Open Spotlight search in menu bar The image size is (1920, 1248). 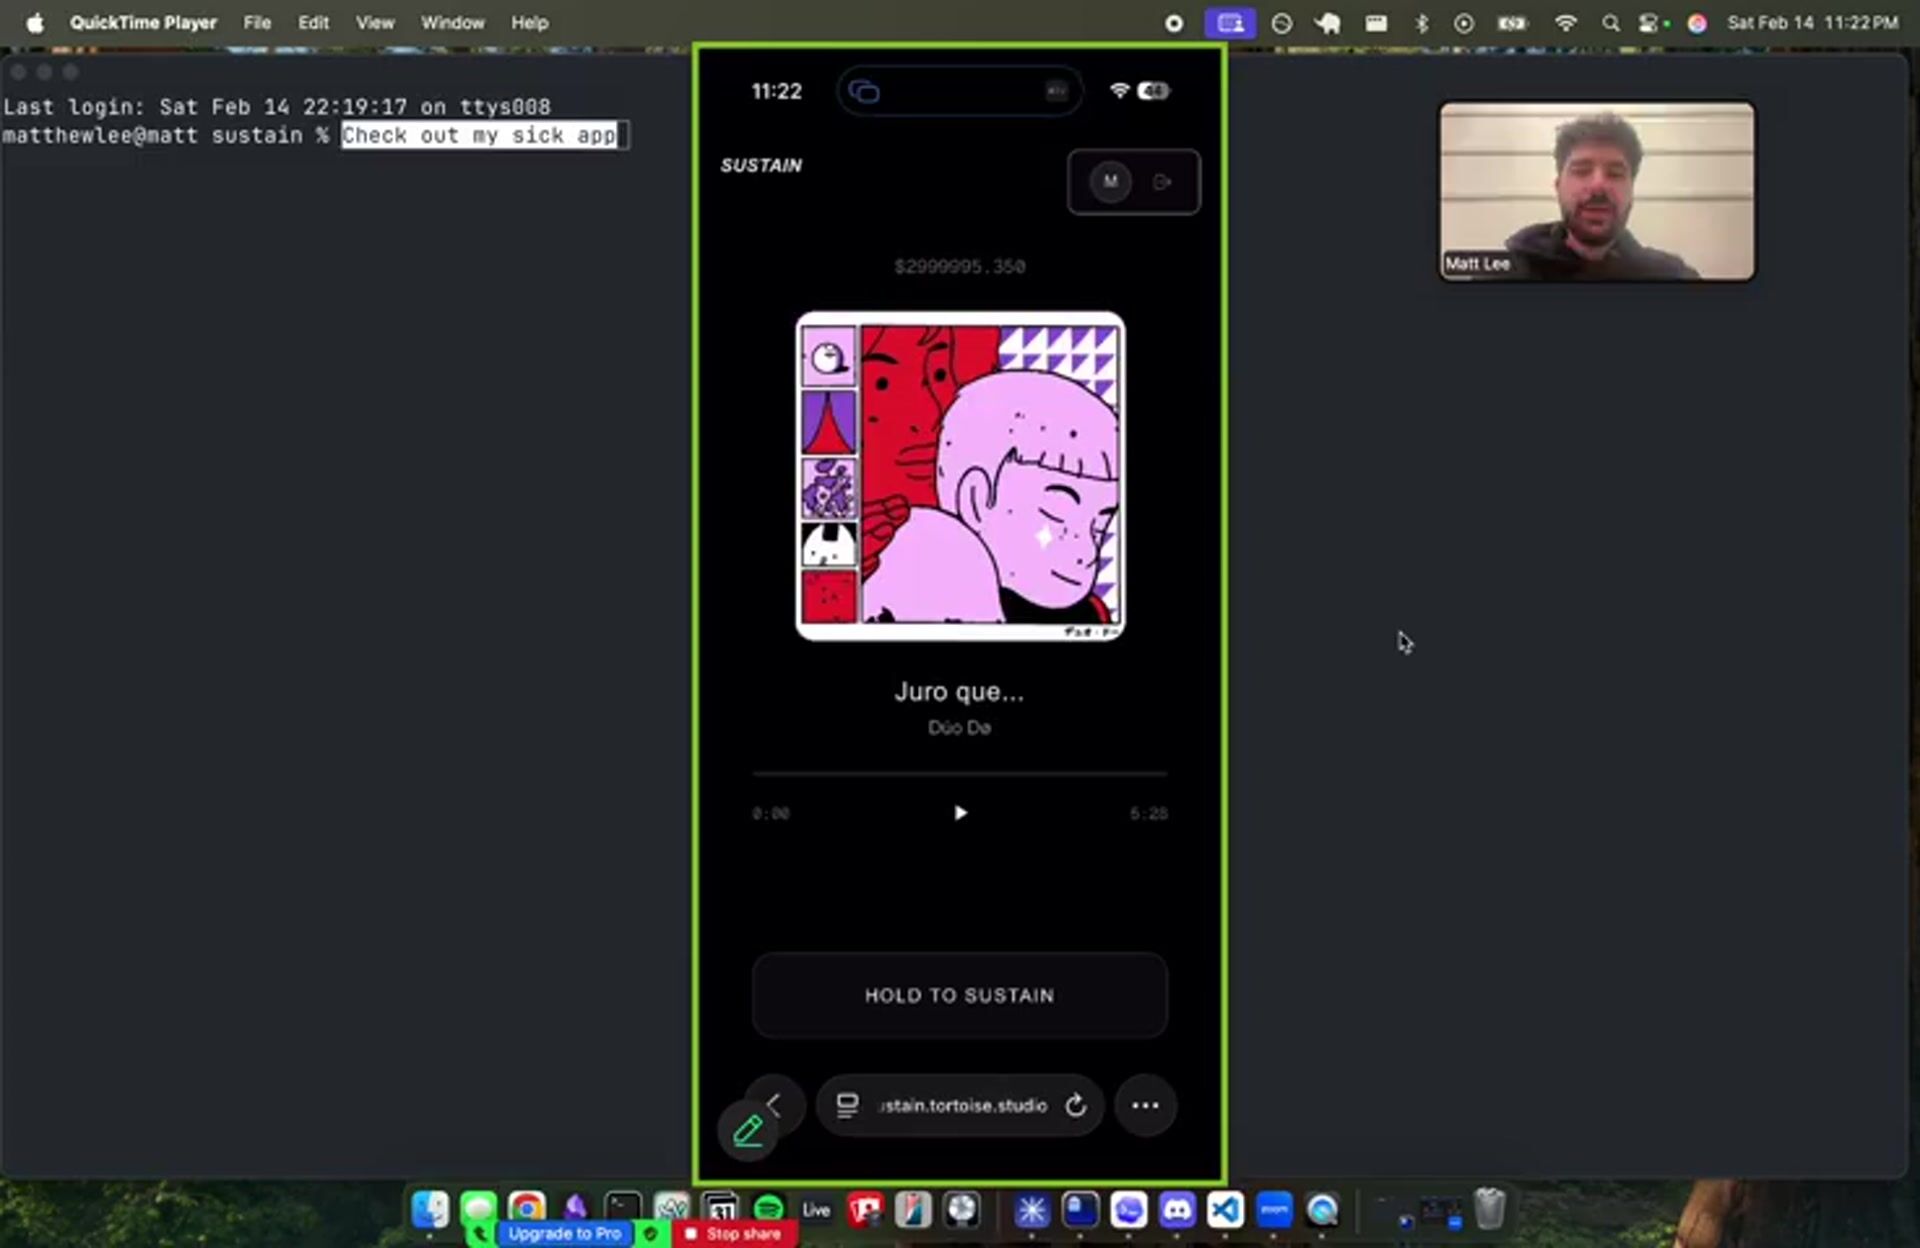[1610, 22]
